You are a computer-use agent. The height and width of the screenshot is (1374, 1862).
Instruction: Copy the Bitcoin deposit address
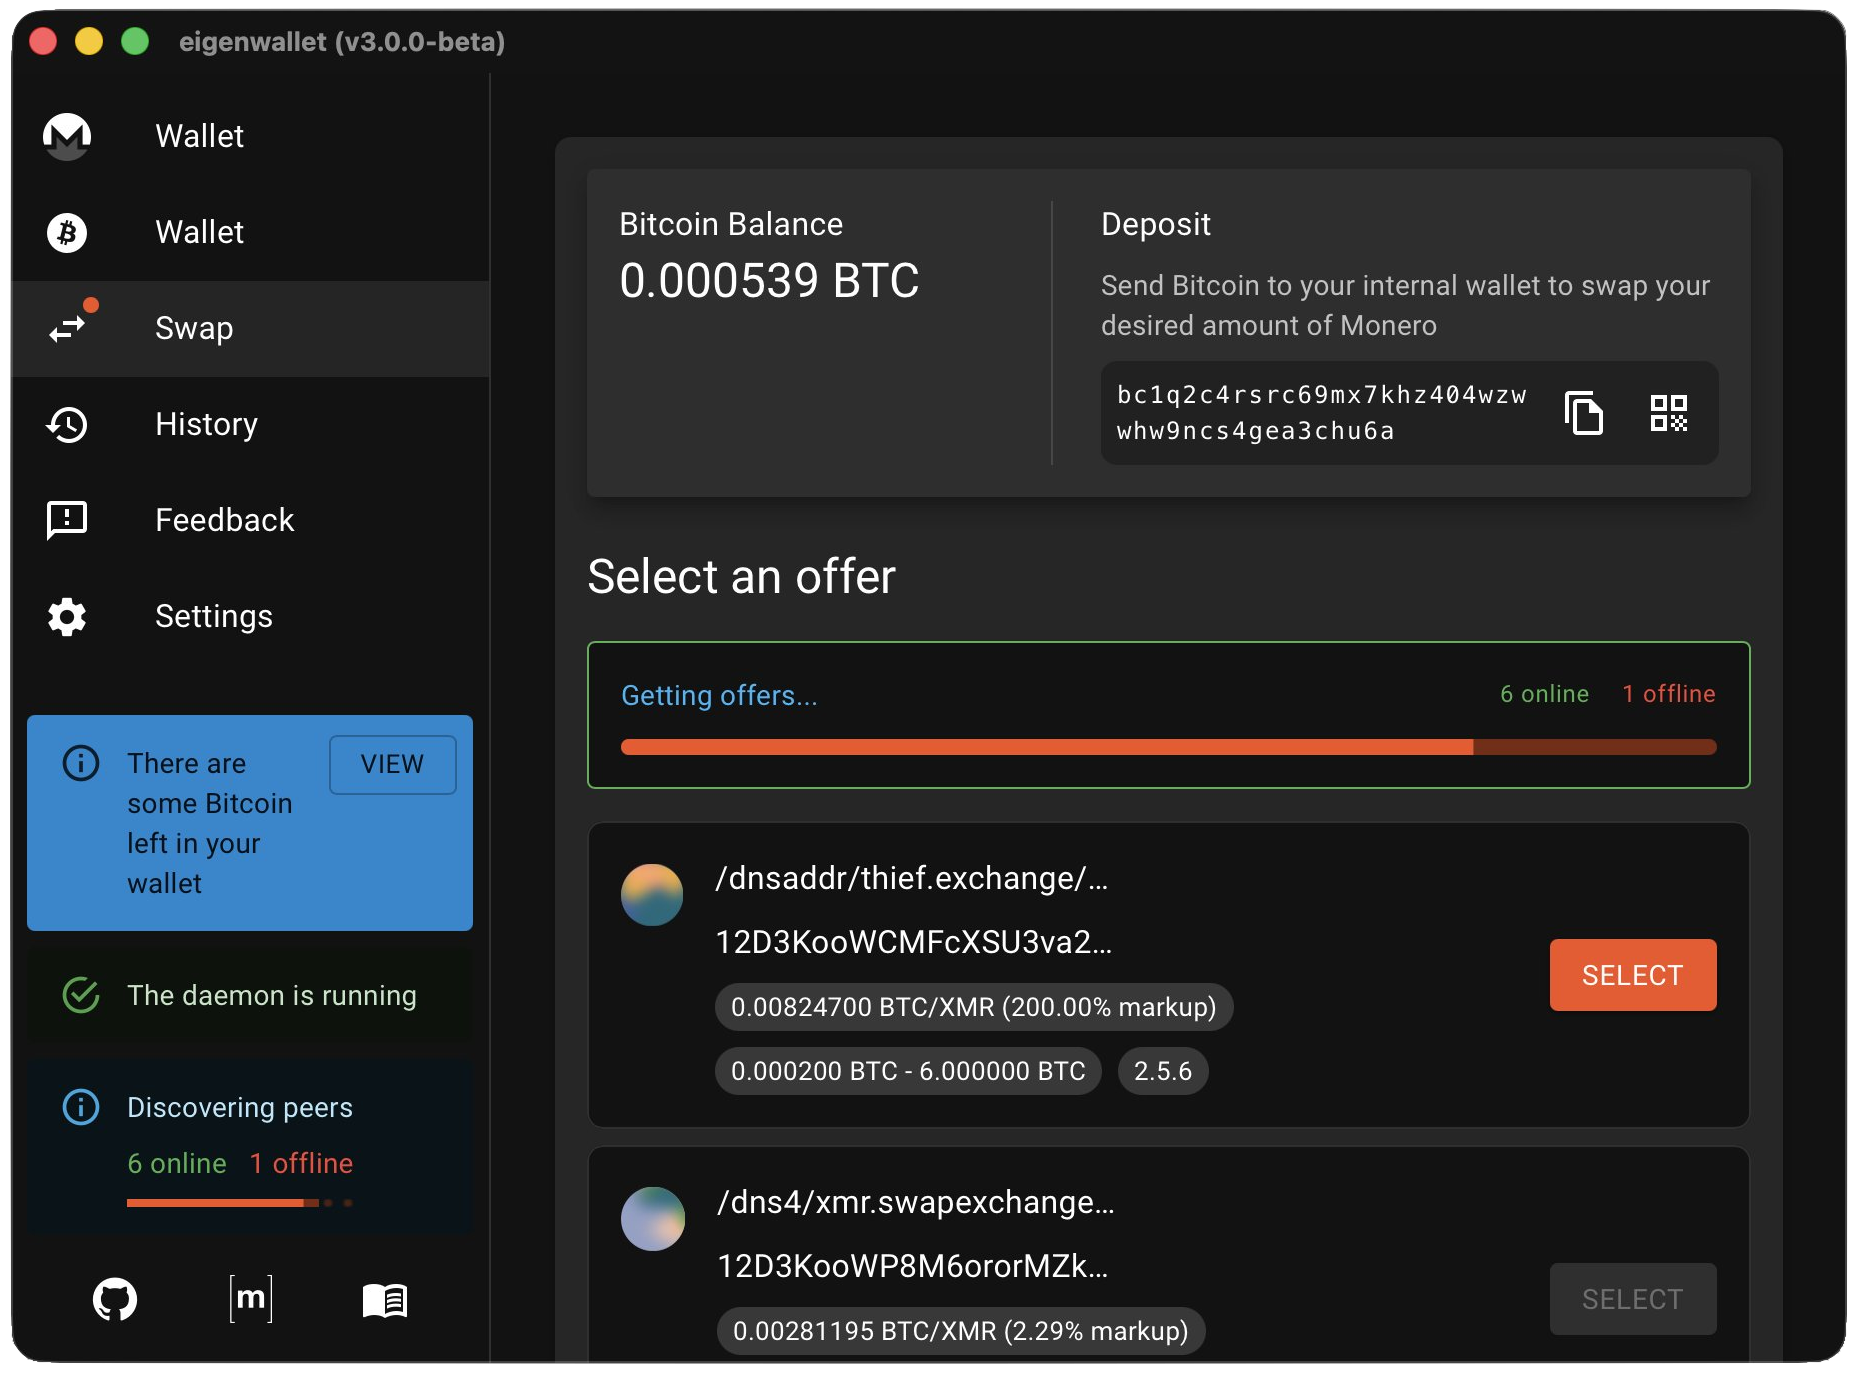pos(1583,413)
